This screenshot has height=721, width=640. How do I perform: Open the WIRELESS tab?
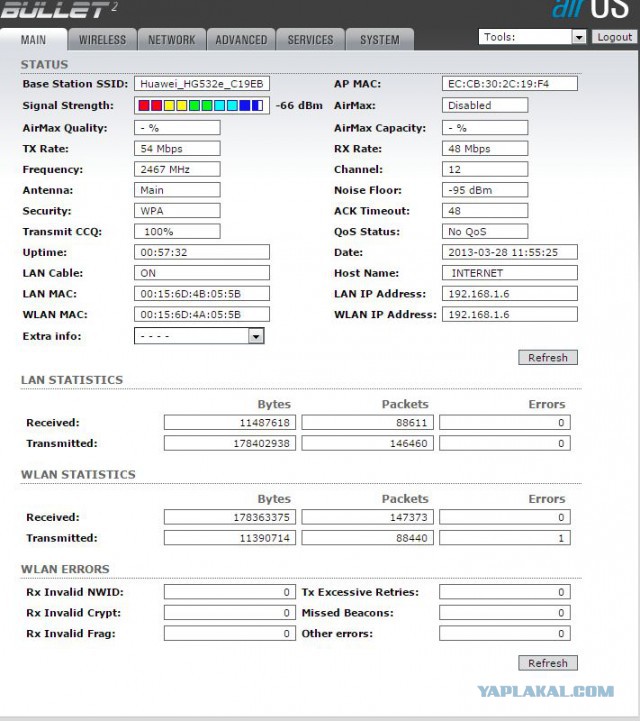tap(102, 40)
